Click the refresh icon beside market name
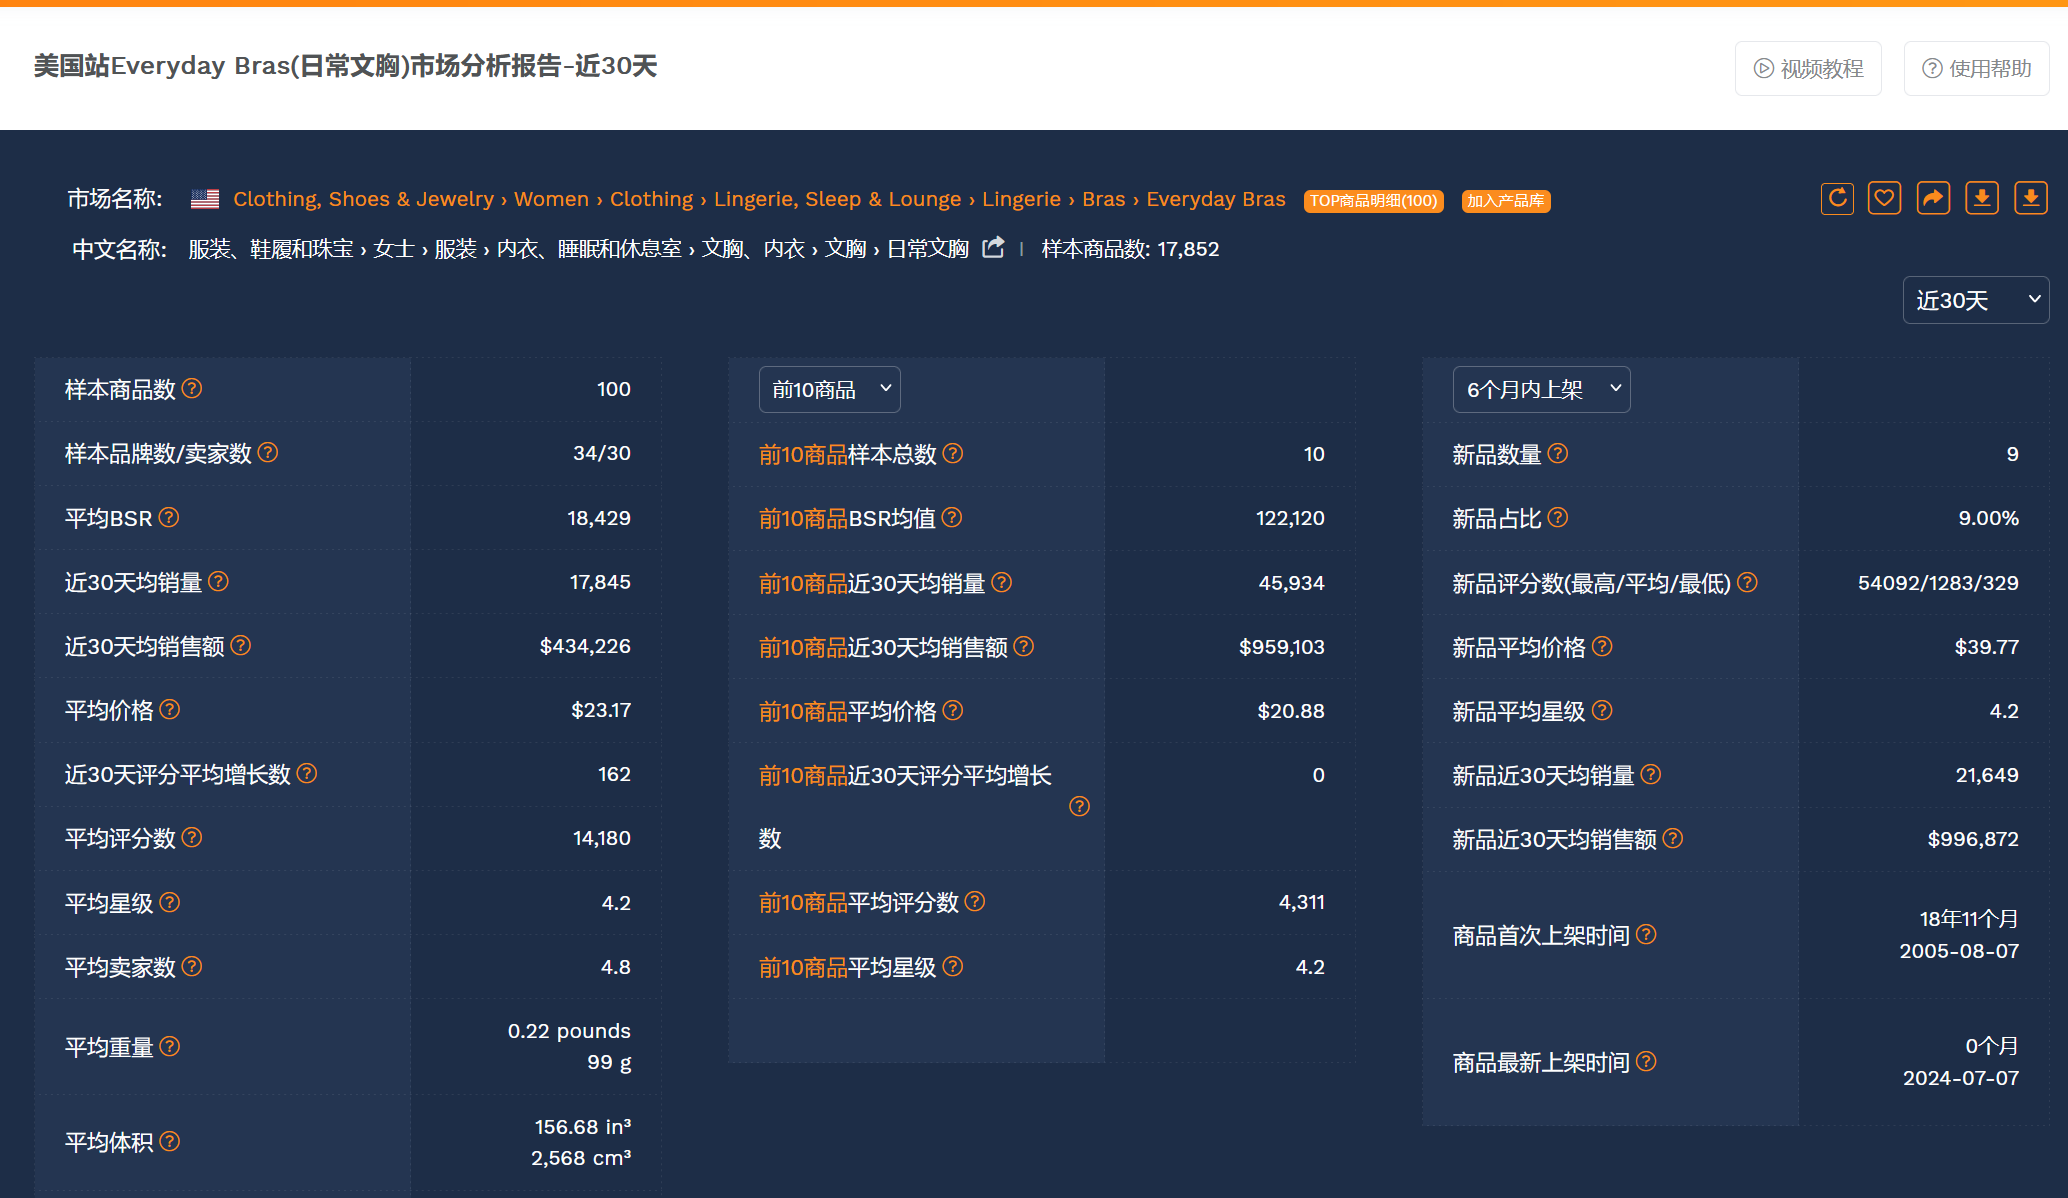The image size is (2068, 1198). 1837,198
